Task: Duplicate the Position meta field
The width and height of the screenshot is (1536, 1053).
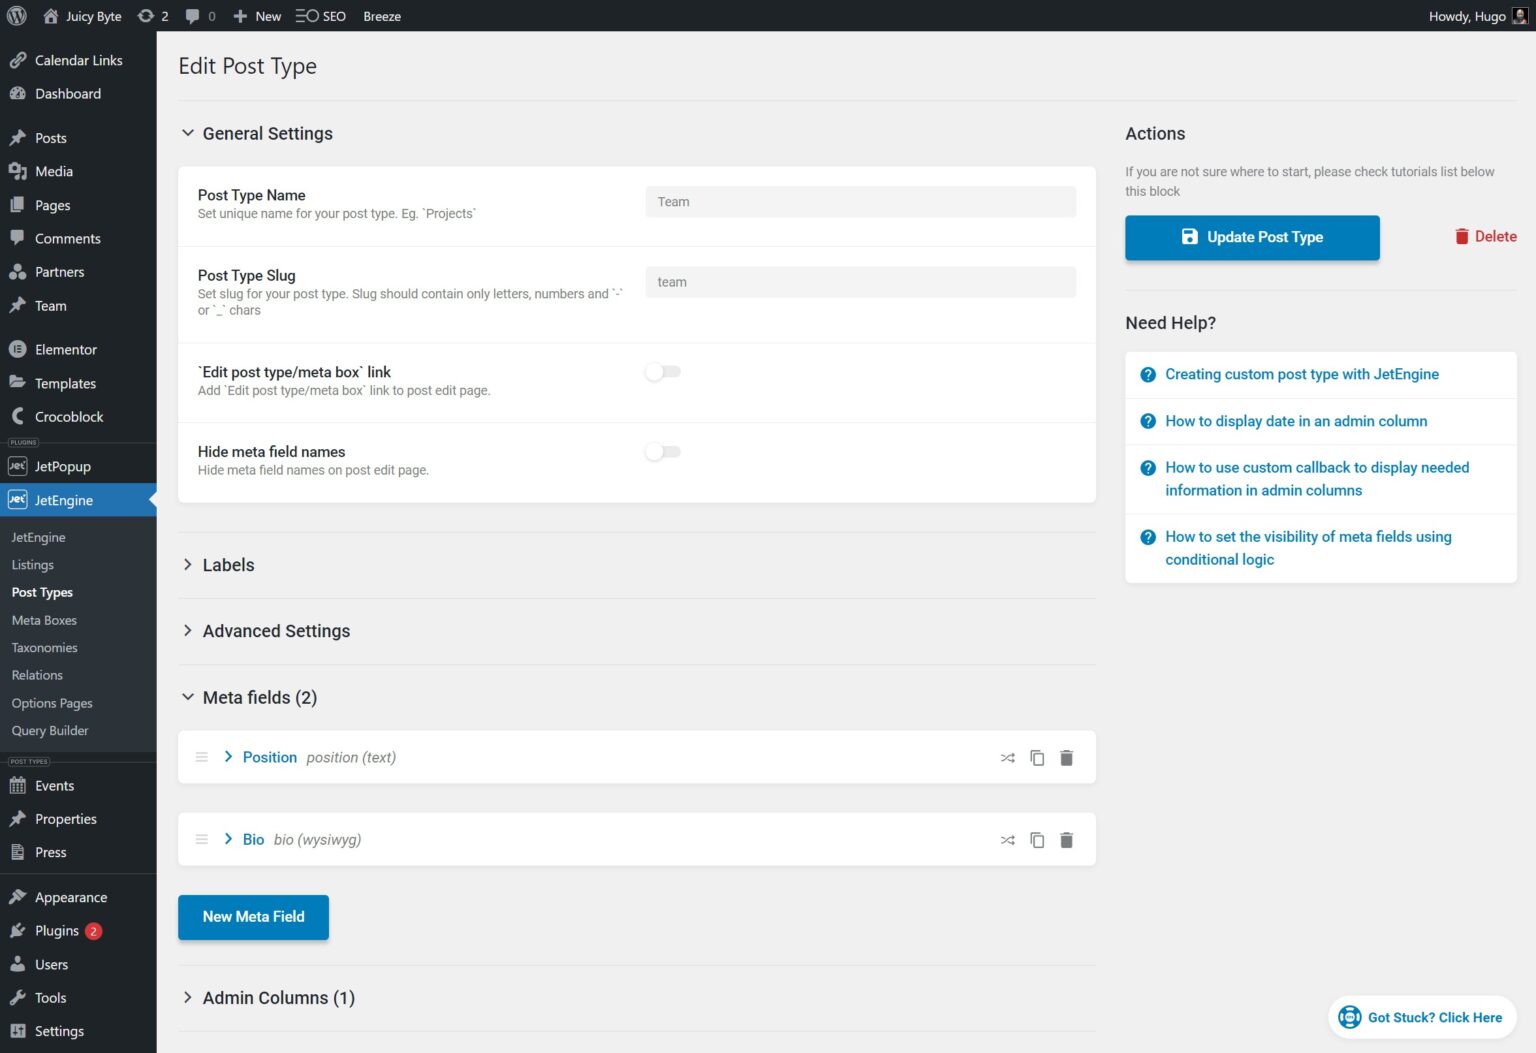Action: [1037, 757]
